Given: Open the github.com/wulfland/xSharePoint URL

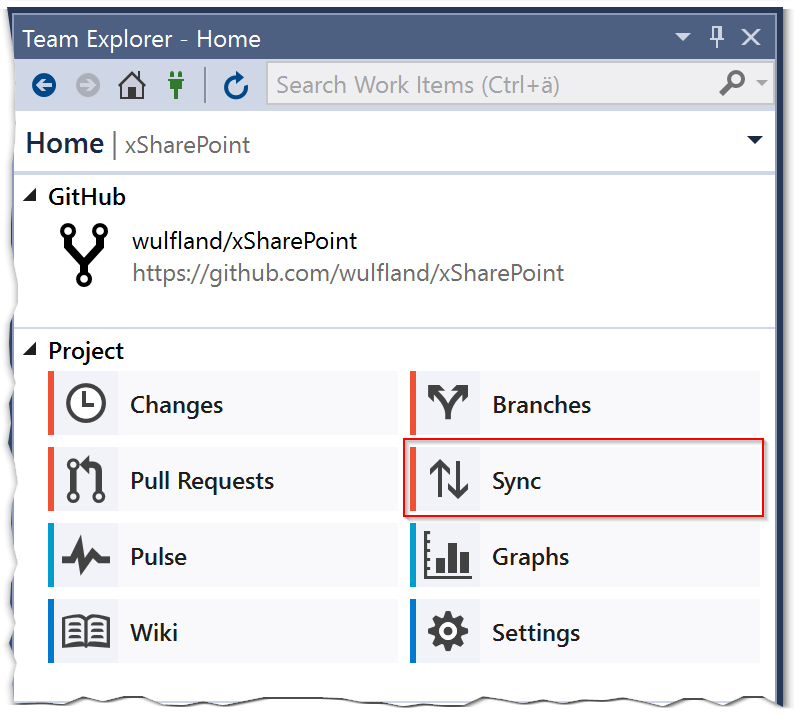Looking at the screenshot, I should [x=348, y=273].
